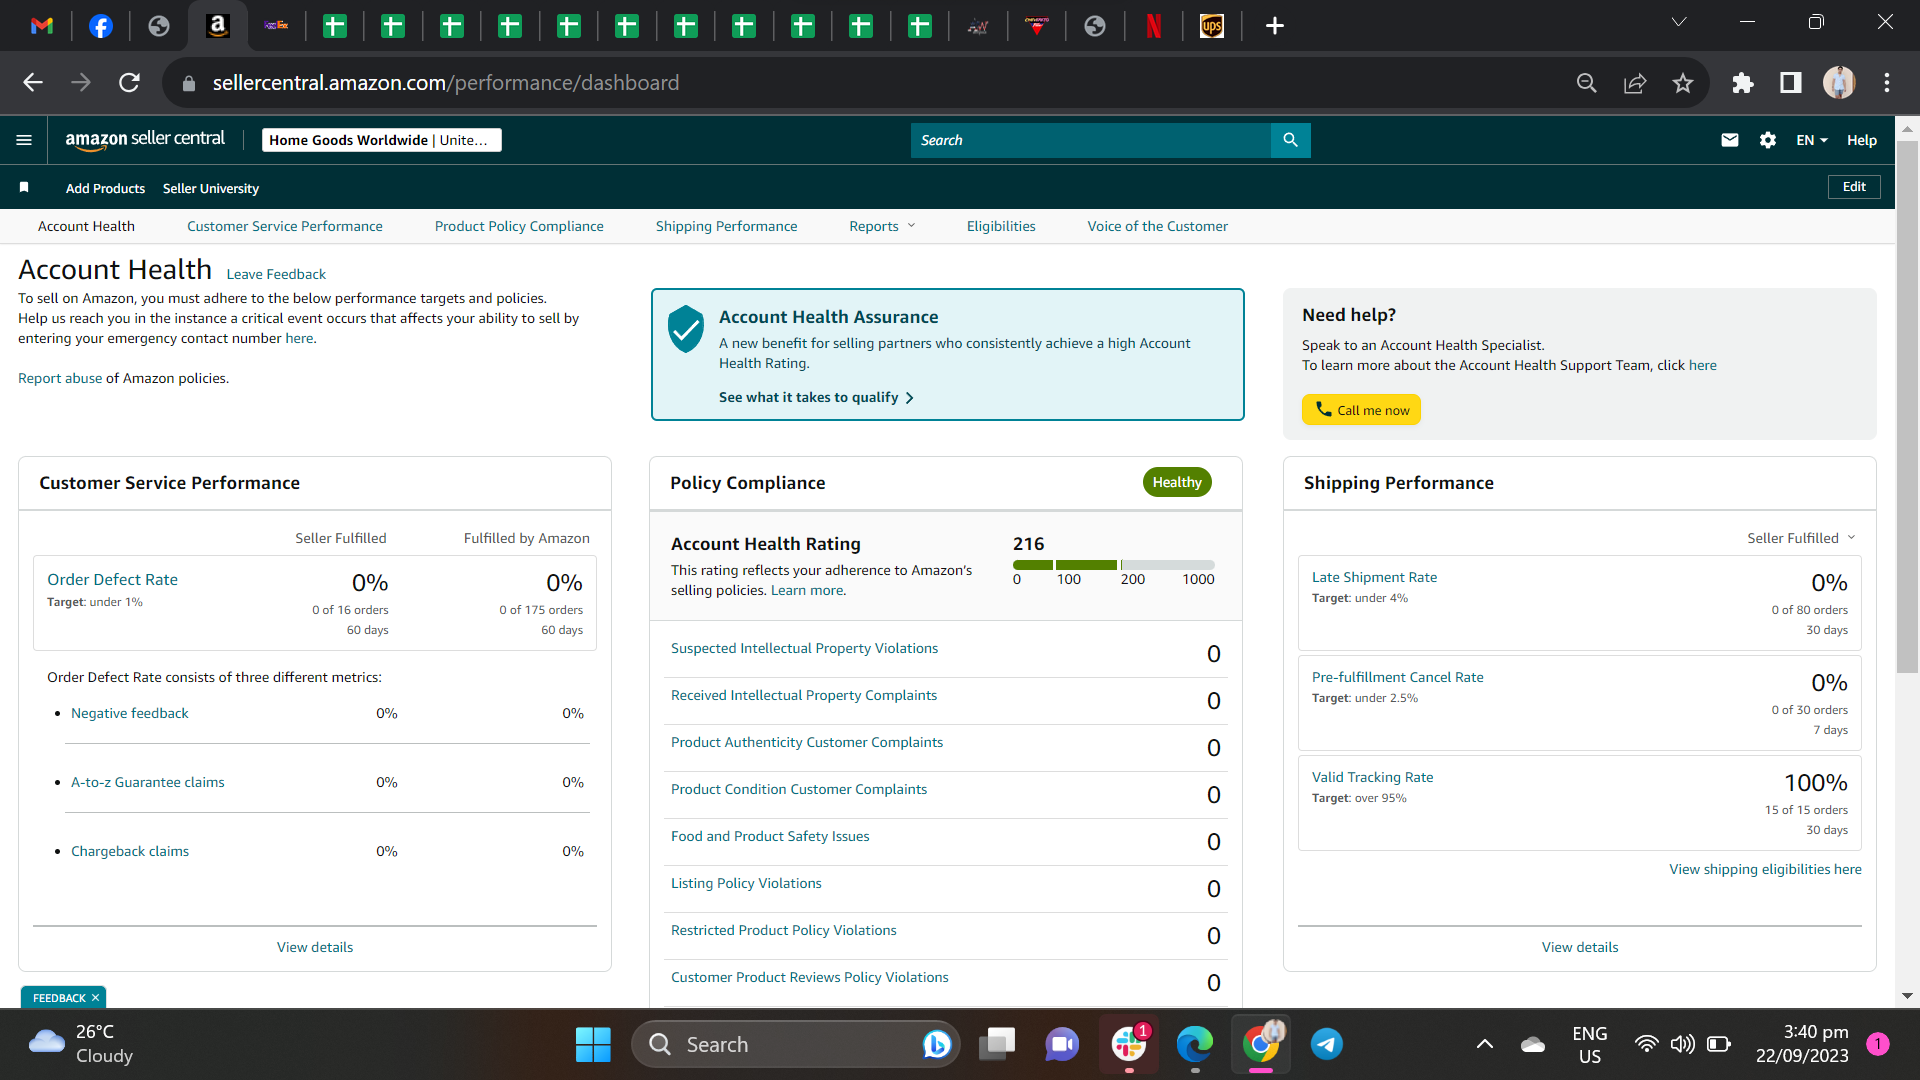Image resolution: width=1920 pixels, height=1080 pixels.
Task: Open the browser tab search chevron
Action: click(x=1679, y=22)
